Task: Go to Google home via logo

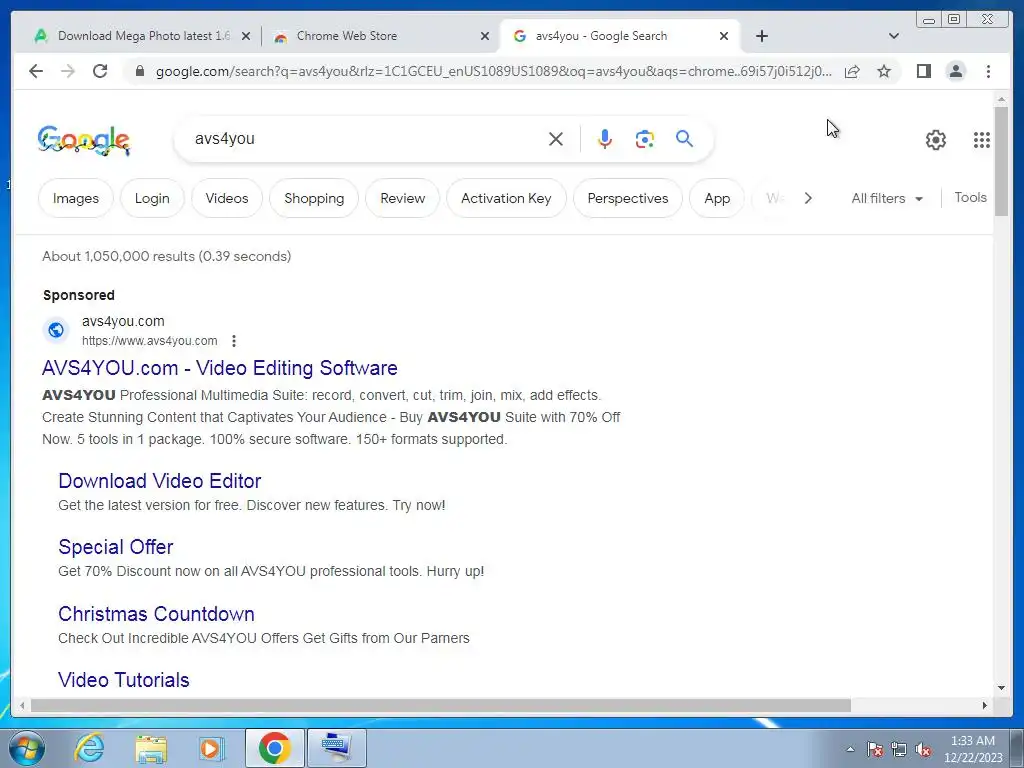Action: click(x=84, y=140)
